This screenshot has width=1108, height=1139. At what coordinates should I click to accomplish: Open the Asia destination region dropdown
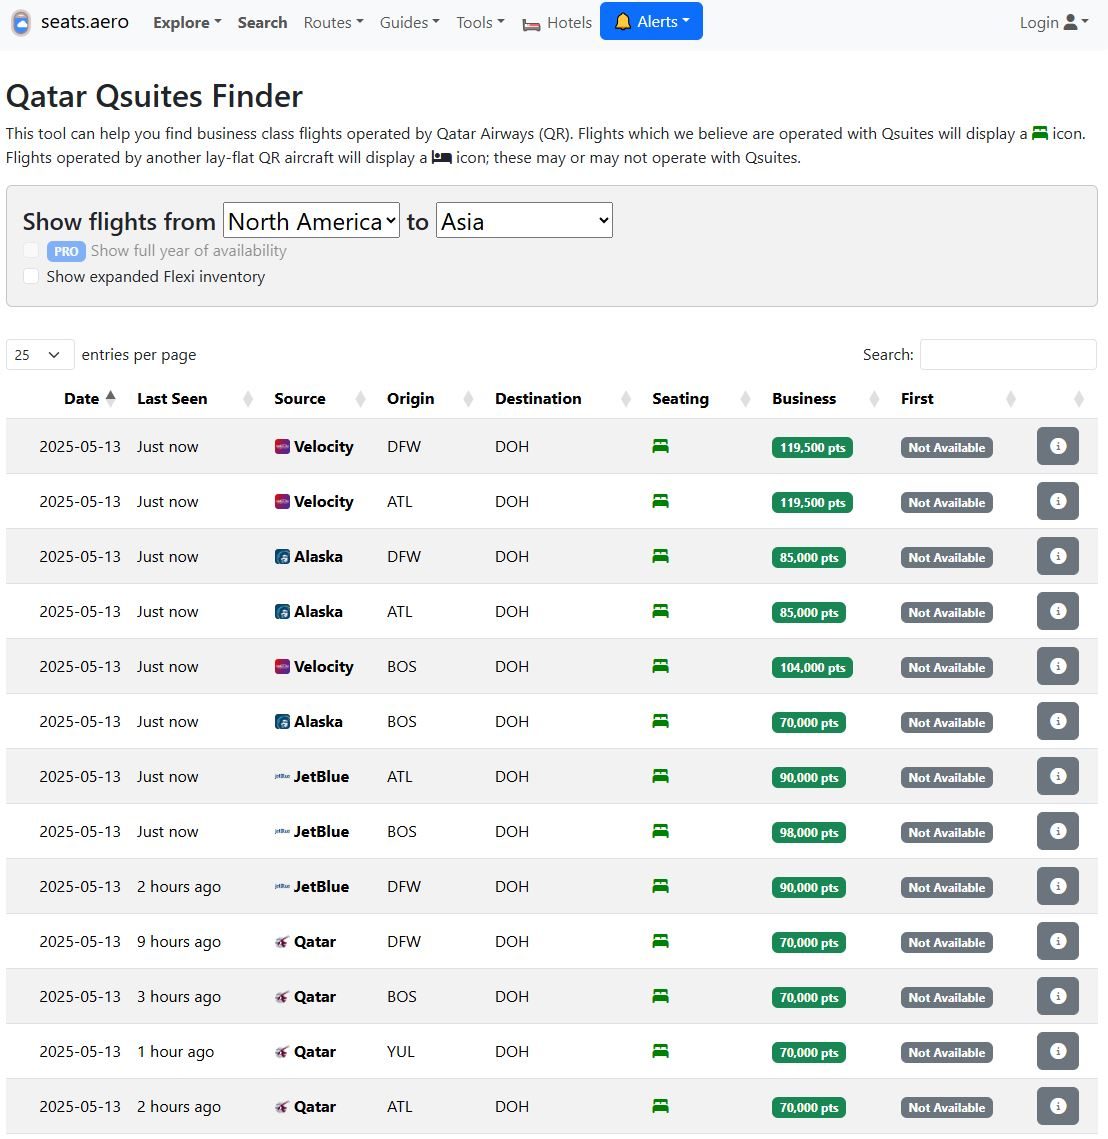(524, 221)
